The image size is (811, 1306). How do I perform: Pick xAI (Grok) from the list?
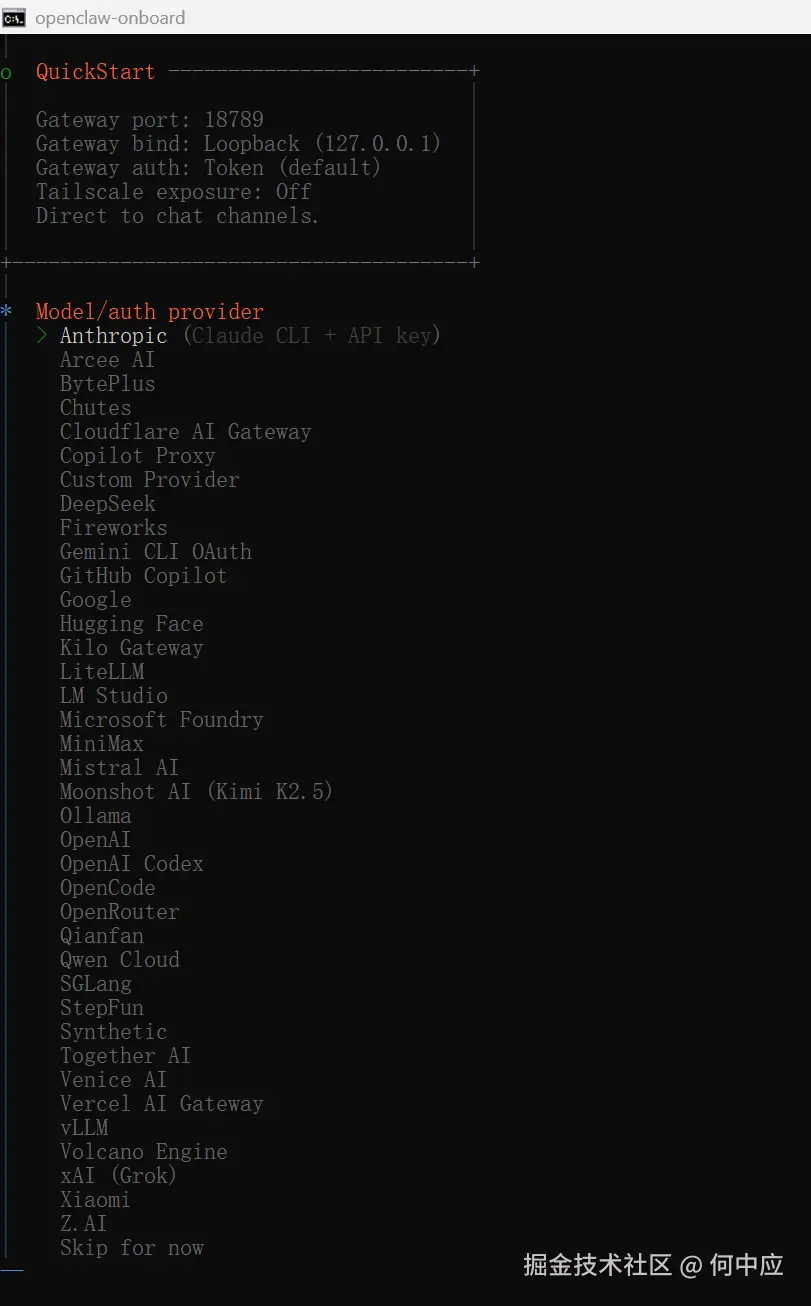pos(118,1176)
